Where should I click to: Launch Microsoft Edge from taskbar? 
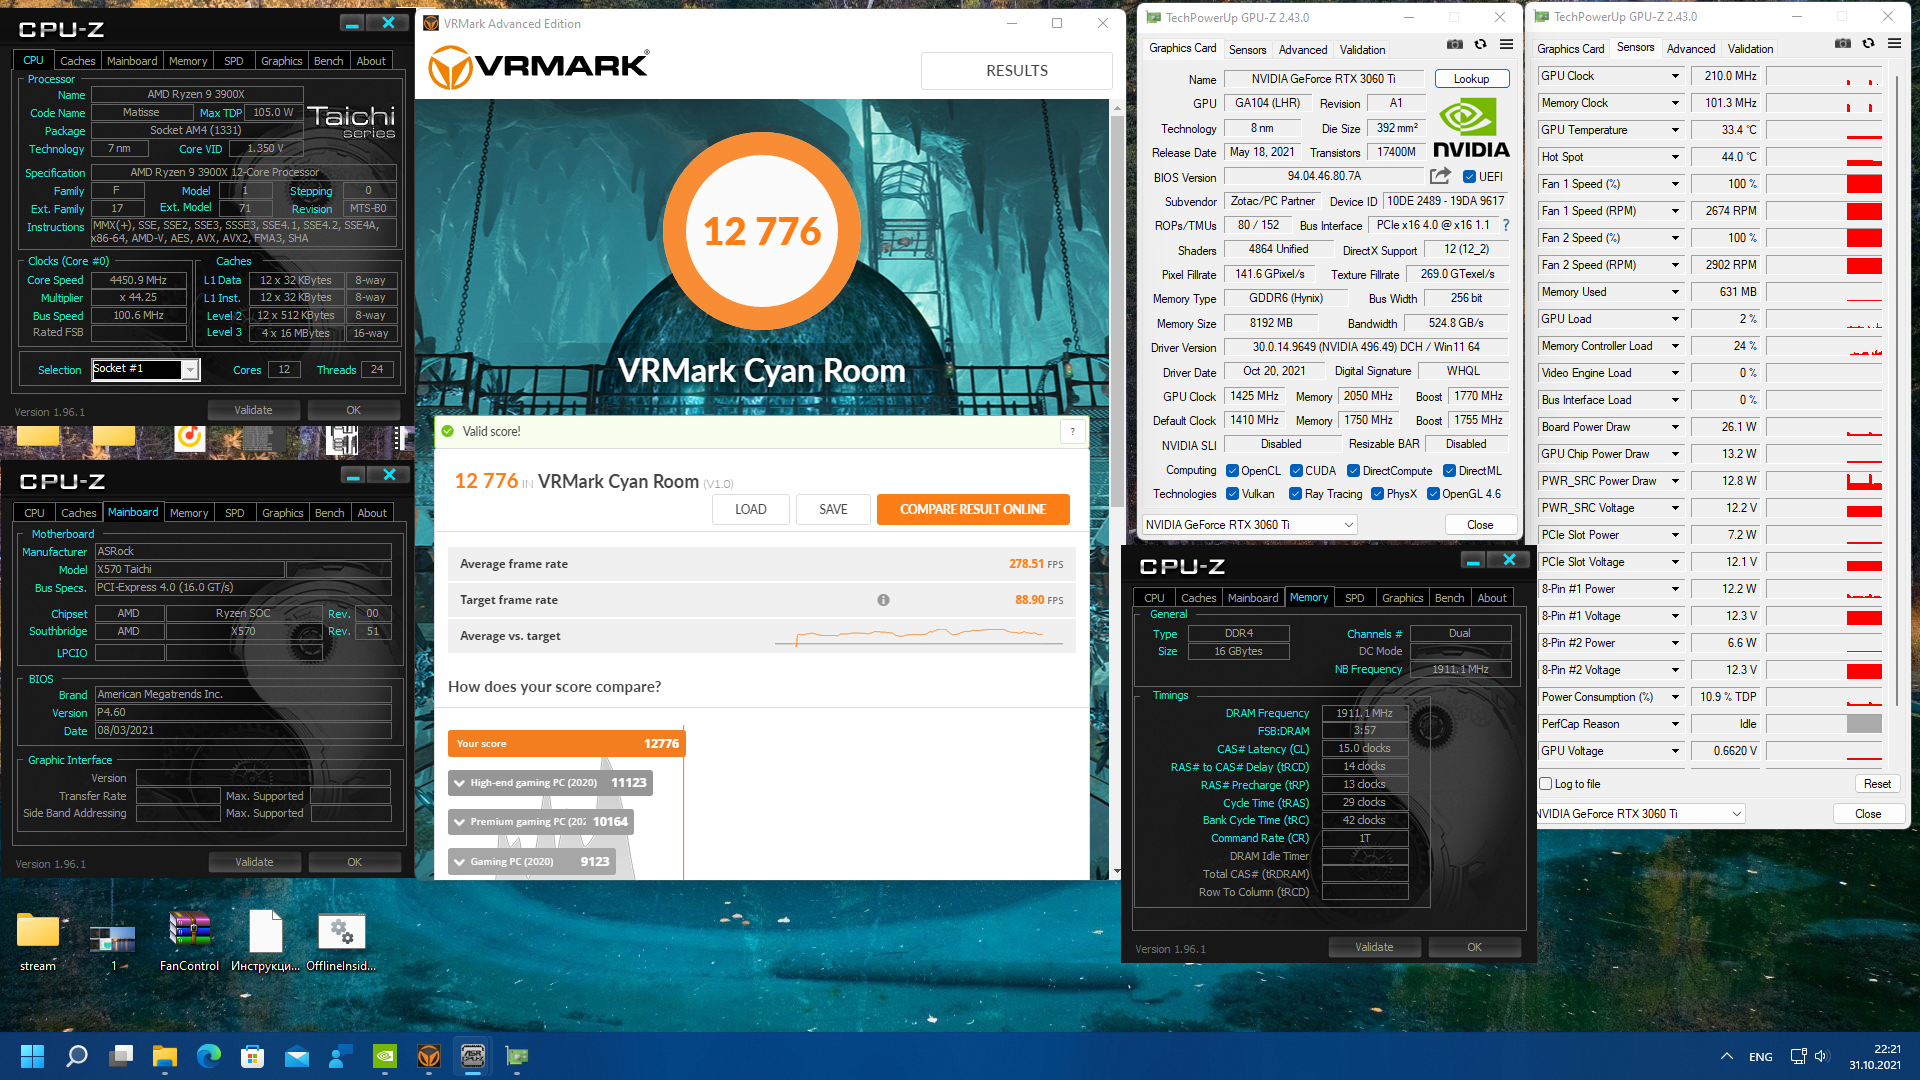[209, 1056]
